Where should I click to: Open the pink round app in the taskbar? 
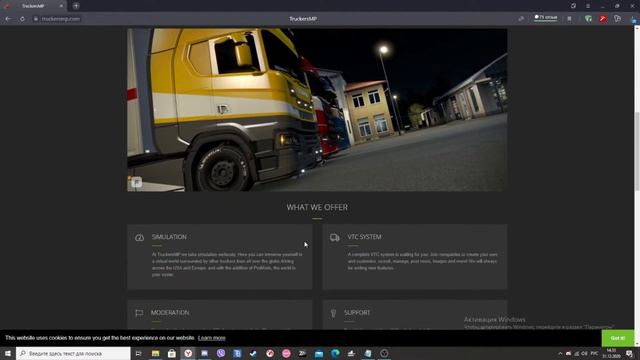[286, 353]
